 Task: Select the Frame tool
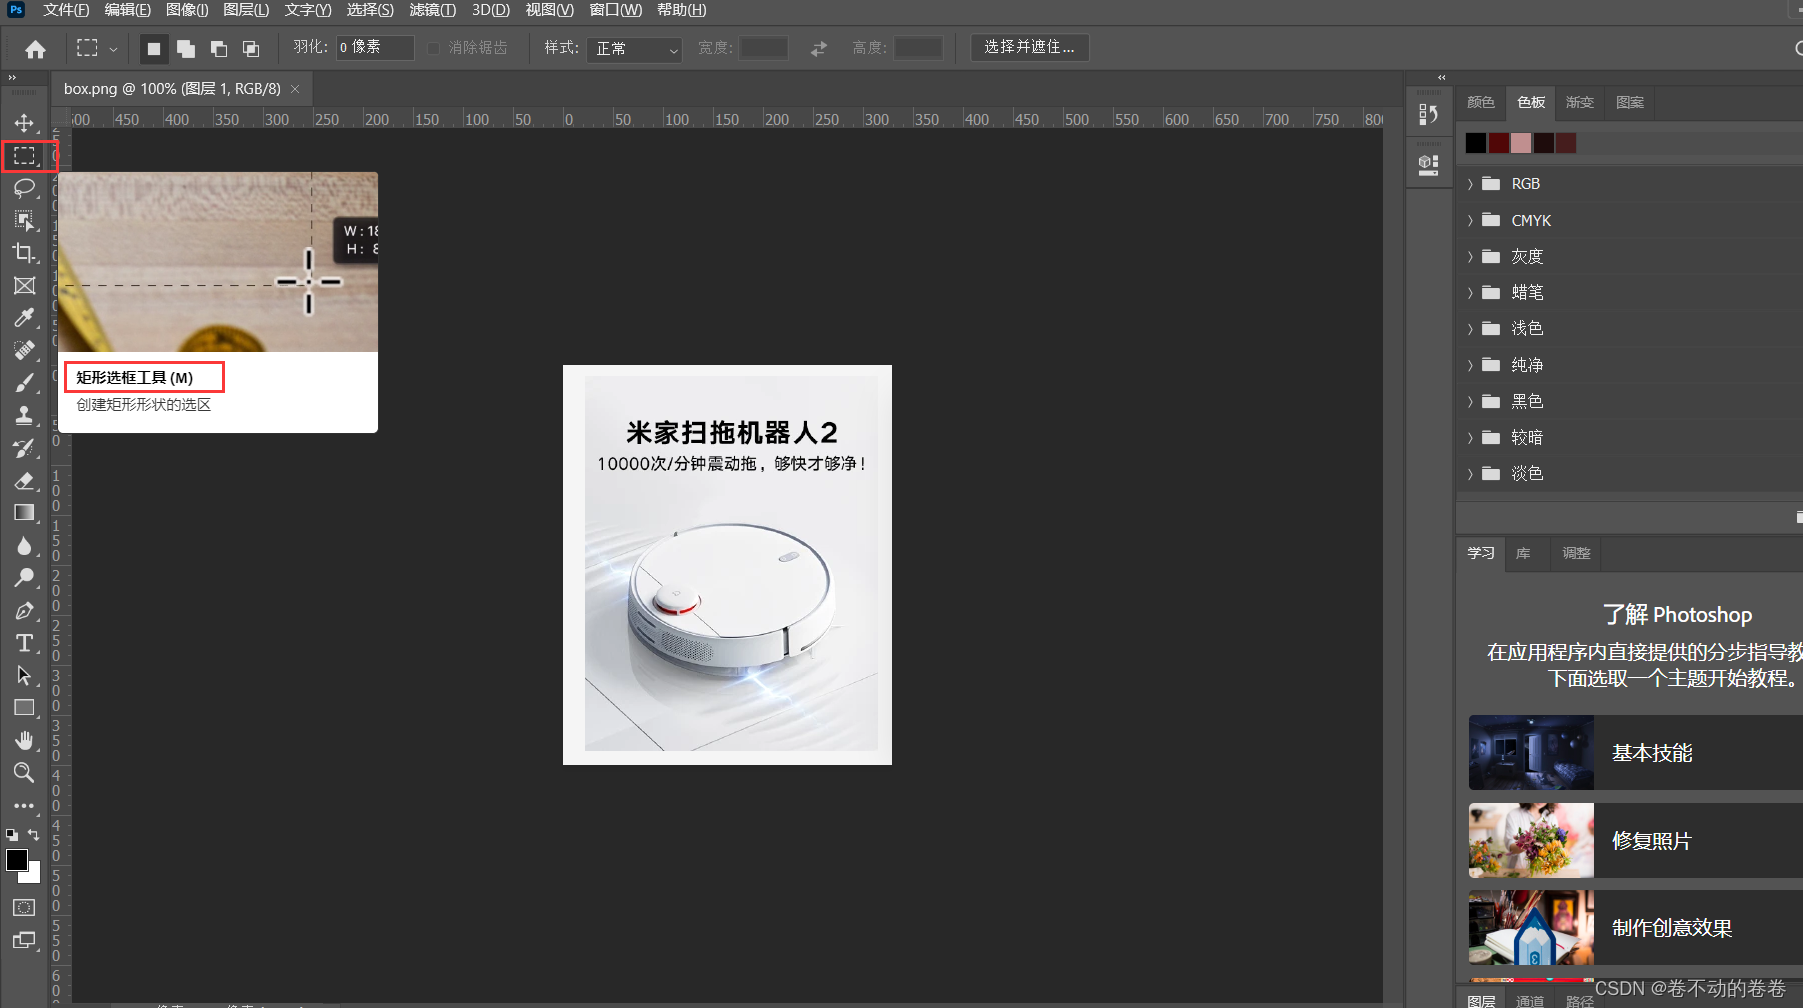(24, 286)
